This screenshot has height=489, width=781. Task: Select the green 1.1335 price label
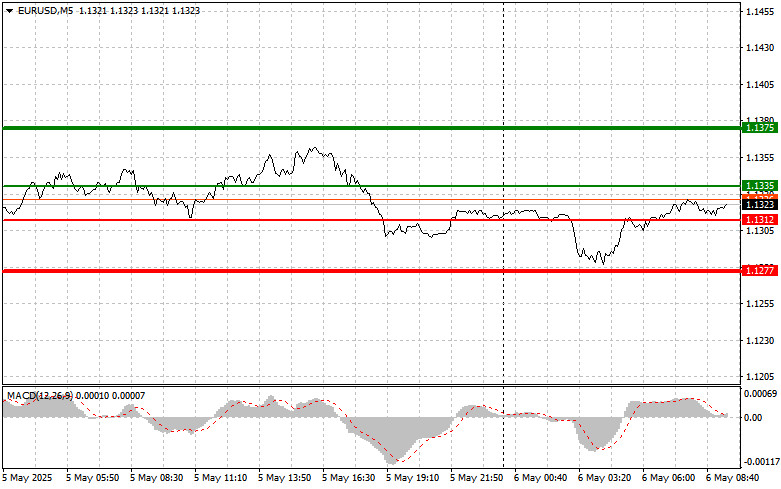tap(760, 186)
